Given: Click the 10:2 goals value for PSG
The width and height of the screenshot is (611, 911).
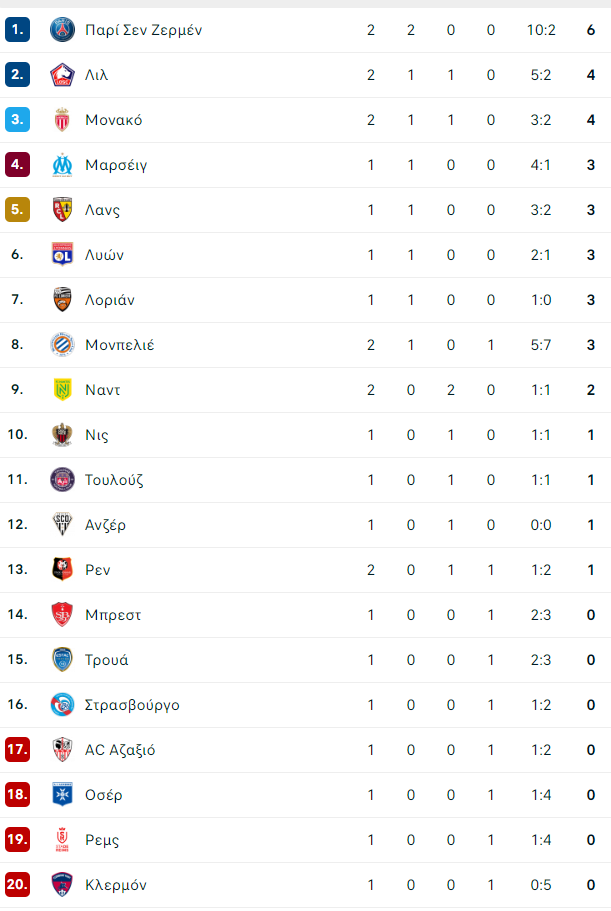Looking at the screenshot, I should point(541,30).
